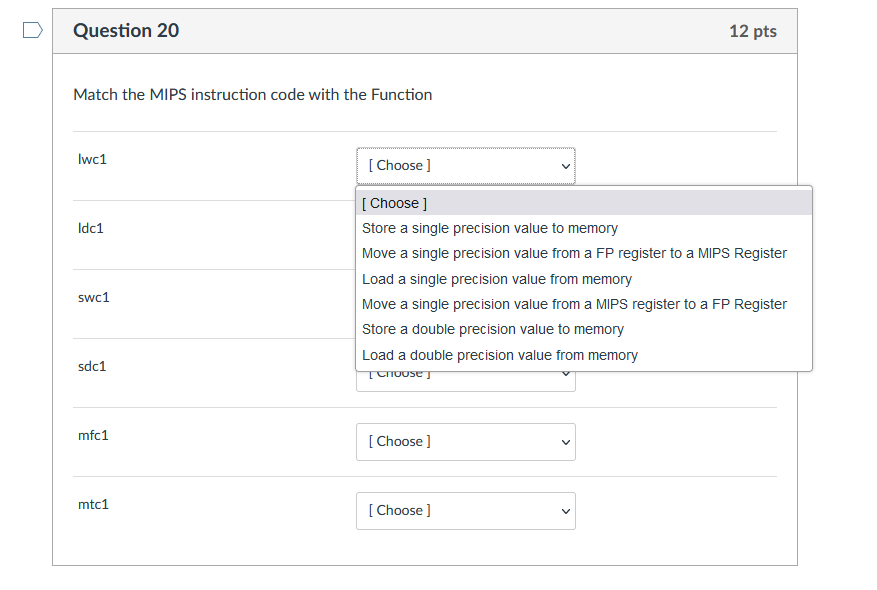The width and height of the screenshot is (877, 590).
Task: Choose the FP register to MIPS Register option
Action: coord(573,253)
